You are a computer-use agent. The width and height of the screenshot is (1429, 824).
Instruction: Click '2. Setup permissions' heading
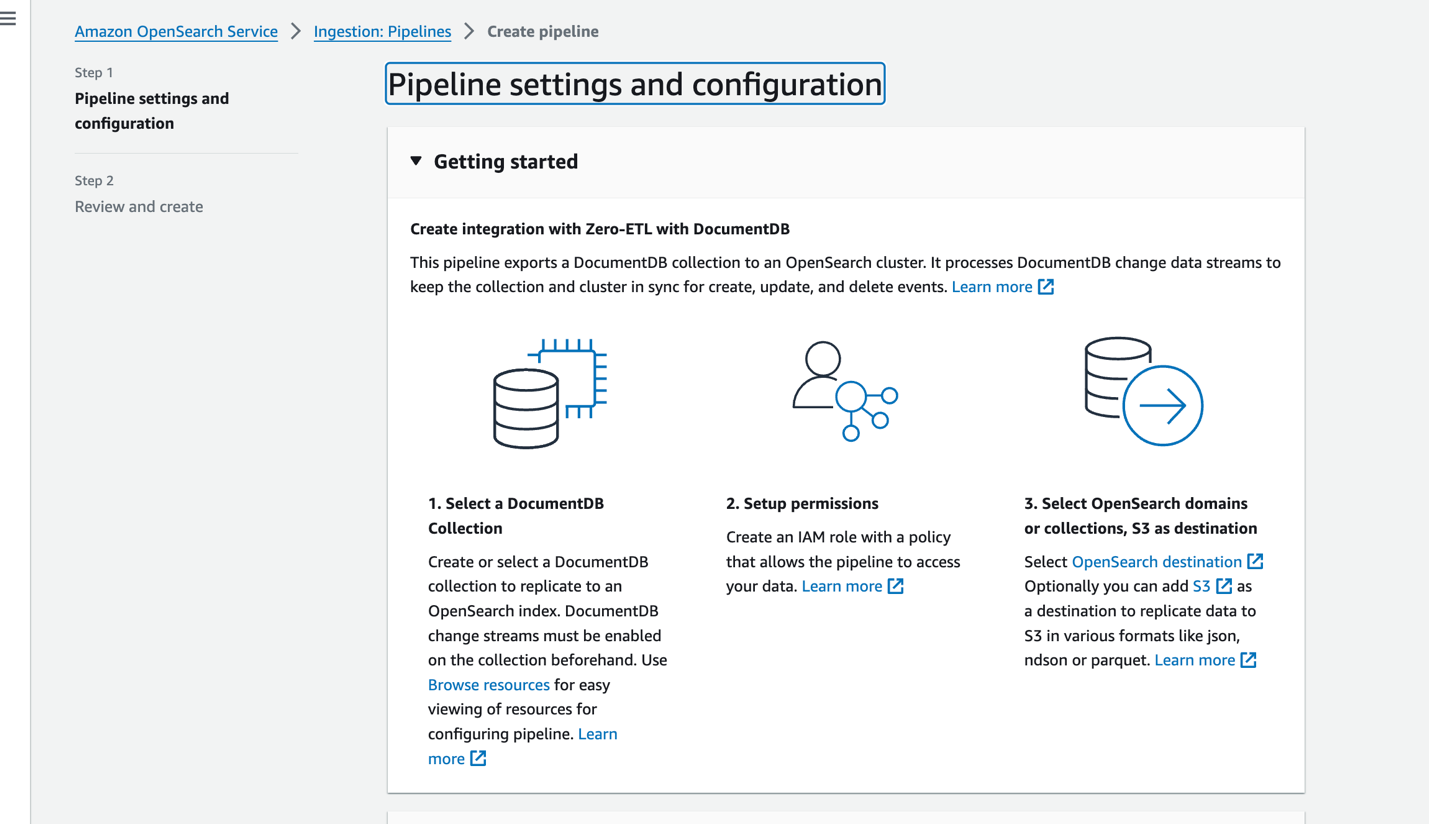802,504
